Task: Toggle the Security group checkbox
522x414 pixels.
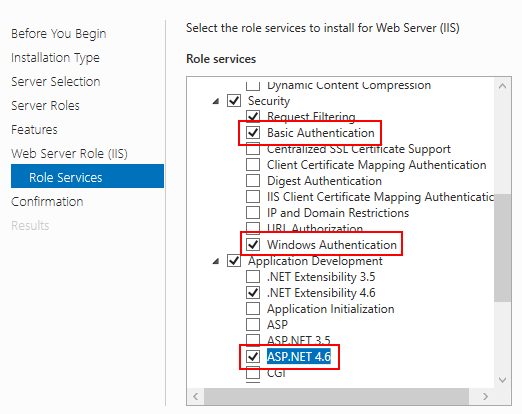Action: (x=234, y=101)
